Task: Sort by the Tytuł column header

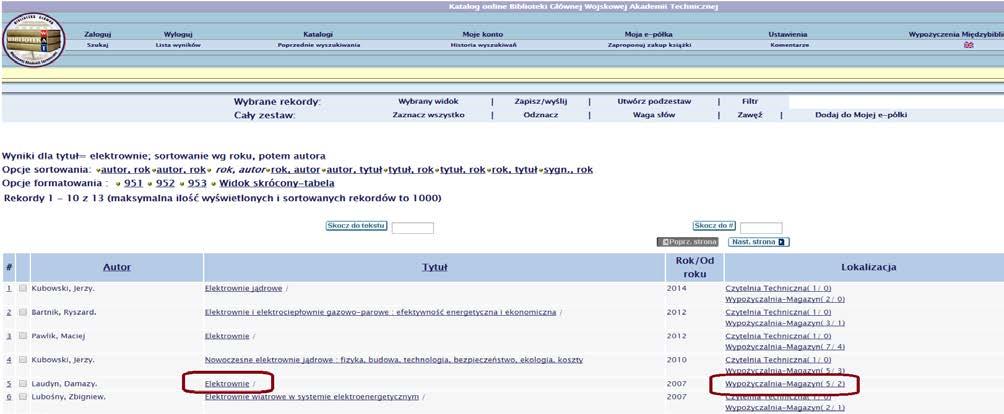Action: click(435, 267)
